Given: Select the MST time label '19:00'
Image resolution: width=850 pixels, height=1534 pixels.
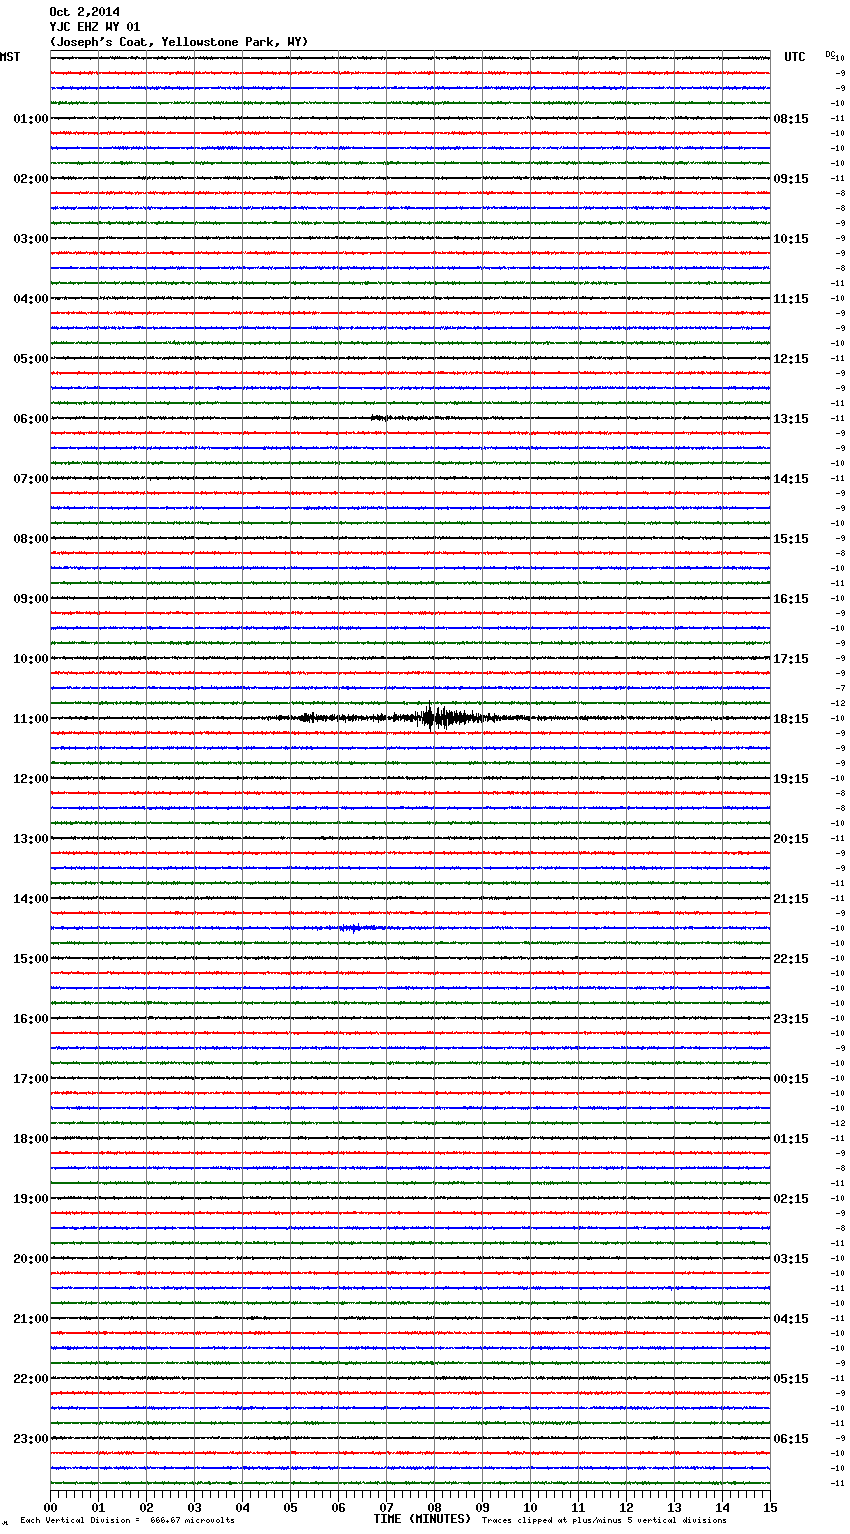Looking at the screenshot, I should pyautogui.click(x=30, y=1199).
